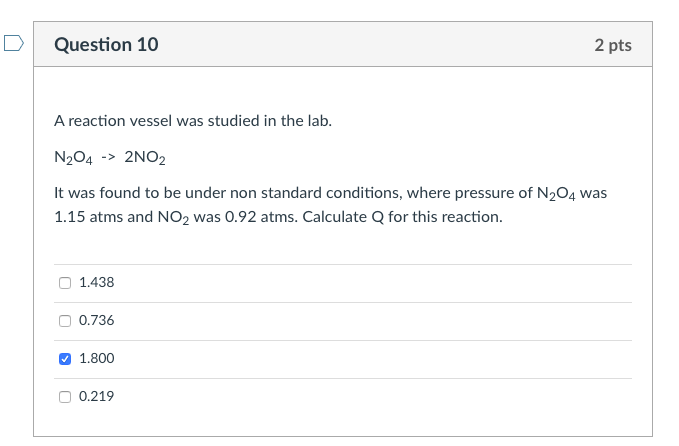Viewport: 679px width, 446px height.
Task: Flag Question 10 with the bookmark icon
Action: click(x=12, y=44)
